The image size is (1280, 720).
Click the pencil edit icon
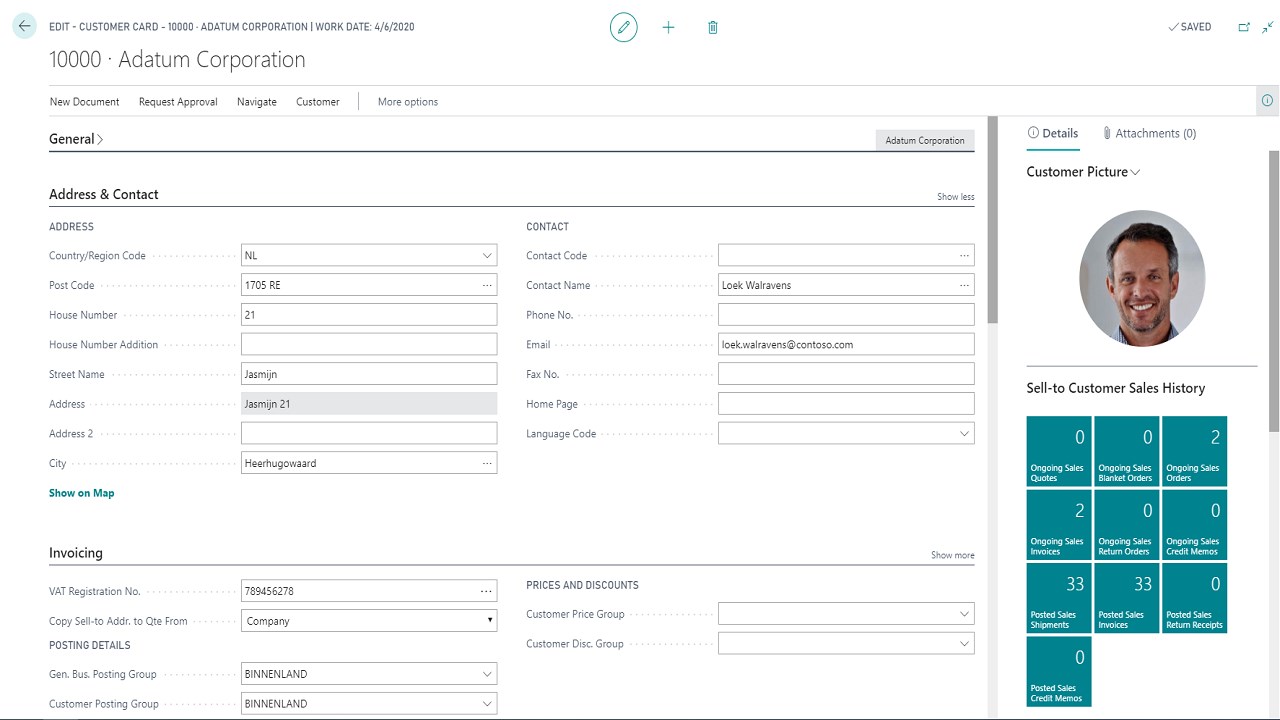pyautogui.click(x=624, y=27)
